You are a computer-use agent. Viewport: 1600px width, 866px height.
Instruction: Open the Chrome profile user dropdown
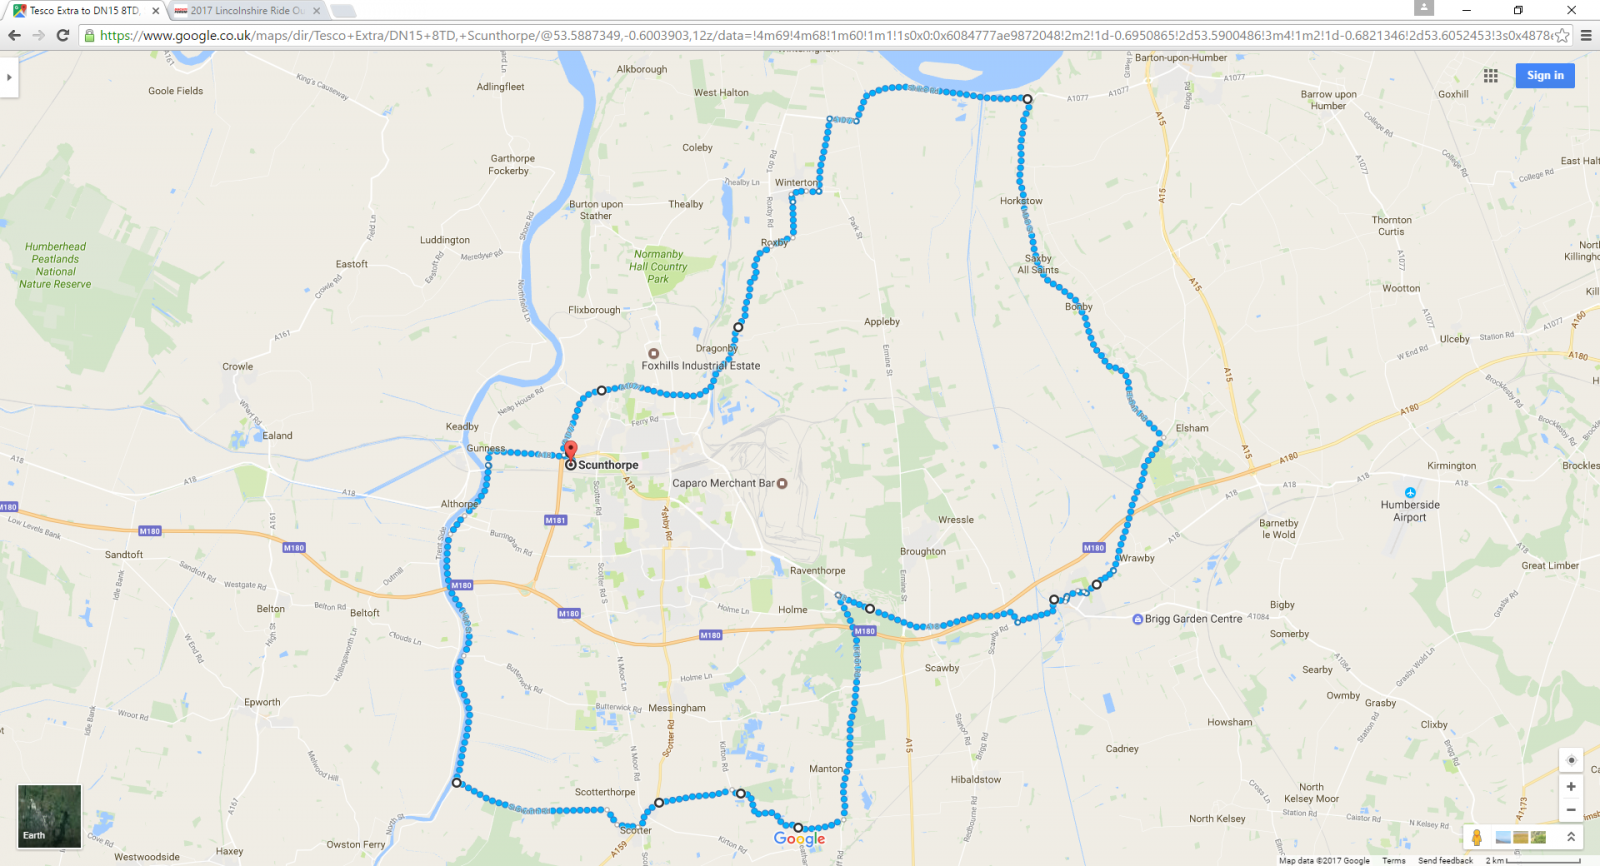click(x=1424, y=8)
